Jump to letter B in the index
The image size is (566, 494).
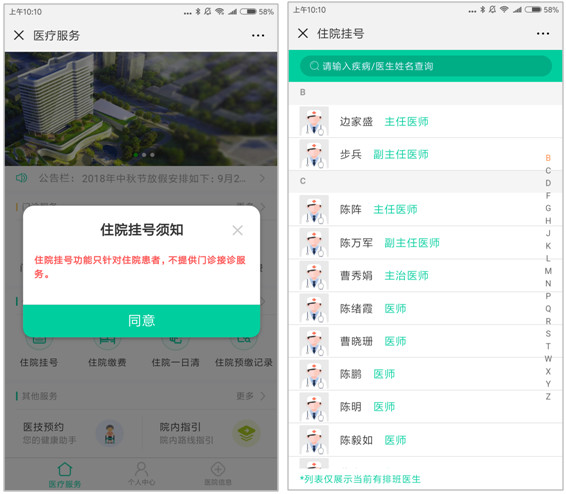click(548, 158)
